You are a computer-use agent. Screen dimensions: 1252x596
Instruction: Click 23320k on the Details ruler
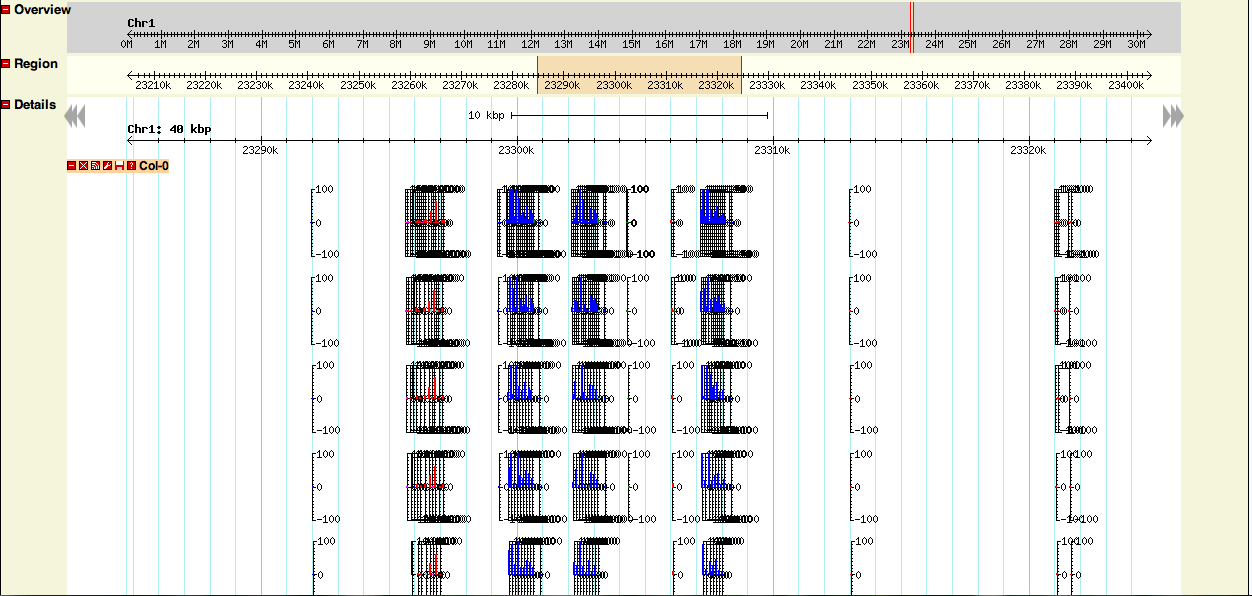point(1028,150)
